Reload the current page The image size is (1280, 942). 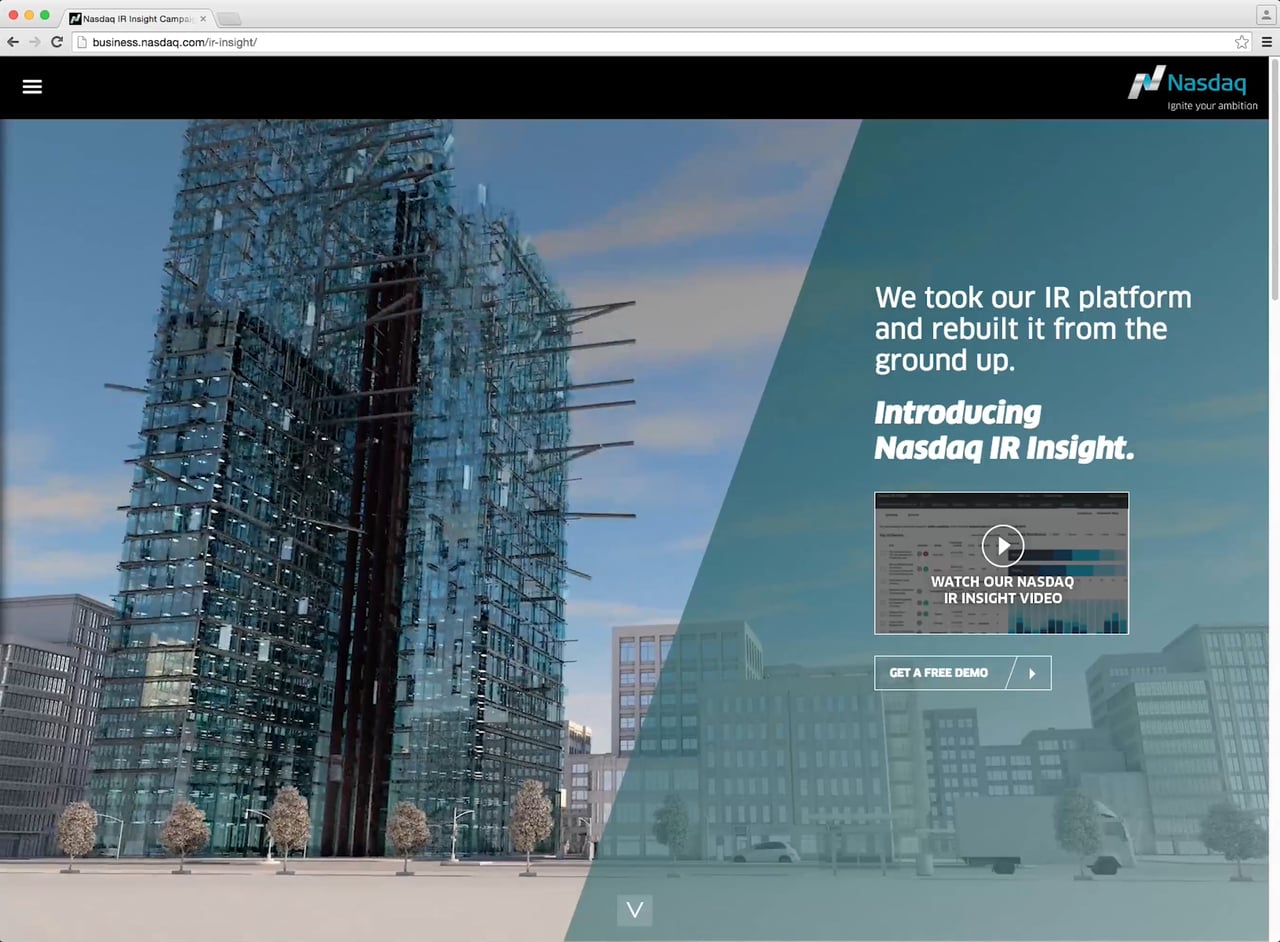[57, 42]
